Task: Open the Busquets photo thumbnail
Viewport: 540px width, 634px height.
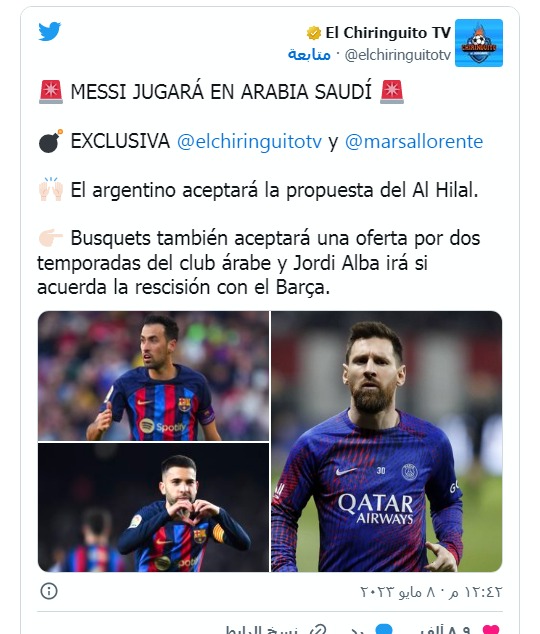Action: pos(154,376)
